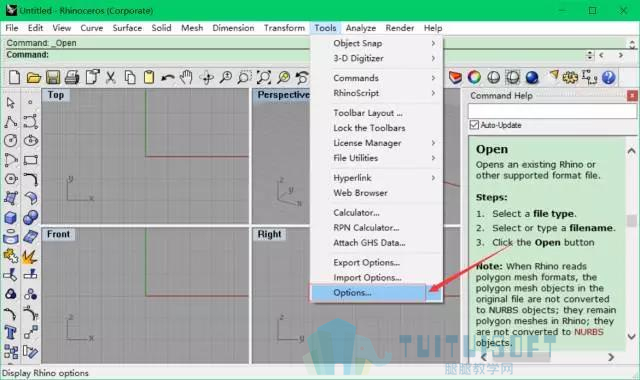The image size is (640, 380).
Task: Select the Text tool in sidebar
Action: [x=11, y=333]
